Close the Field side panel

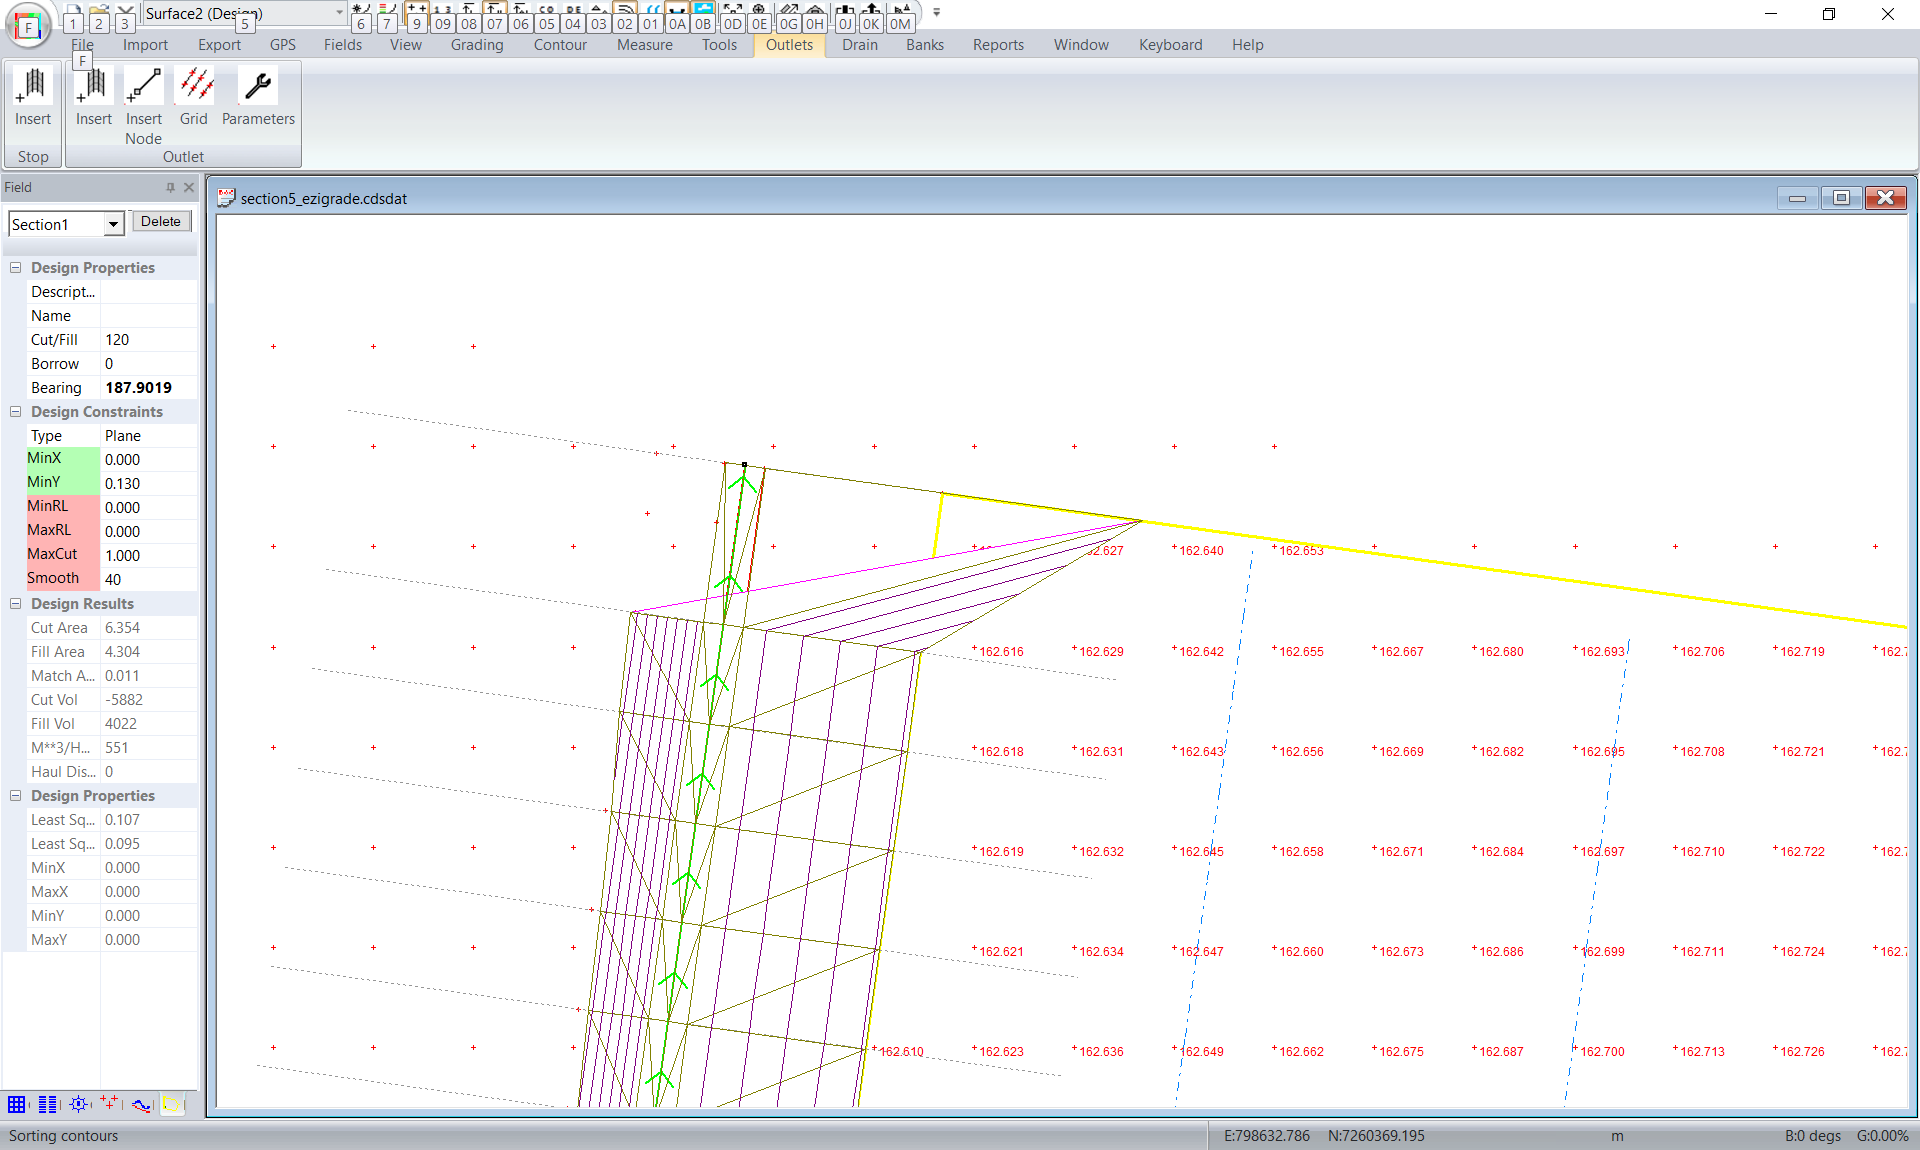click(189, 187)
